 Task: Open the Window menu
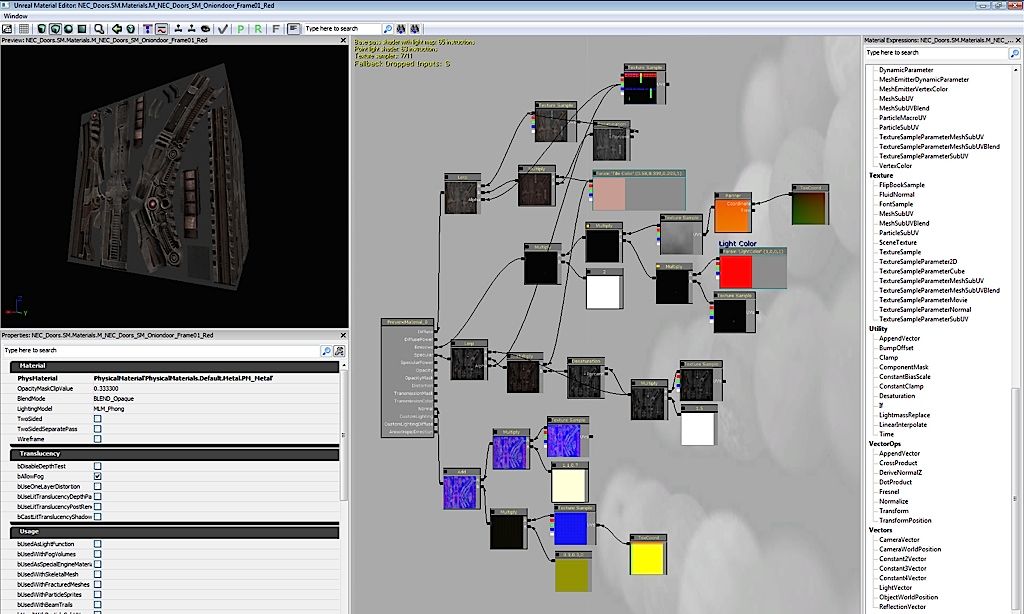pyautogui.click(x=16, y=16)
